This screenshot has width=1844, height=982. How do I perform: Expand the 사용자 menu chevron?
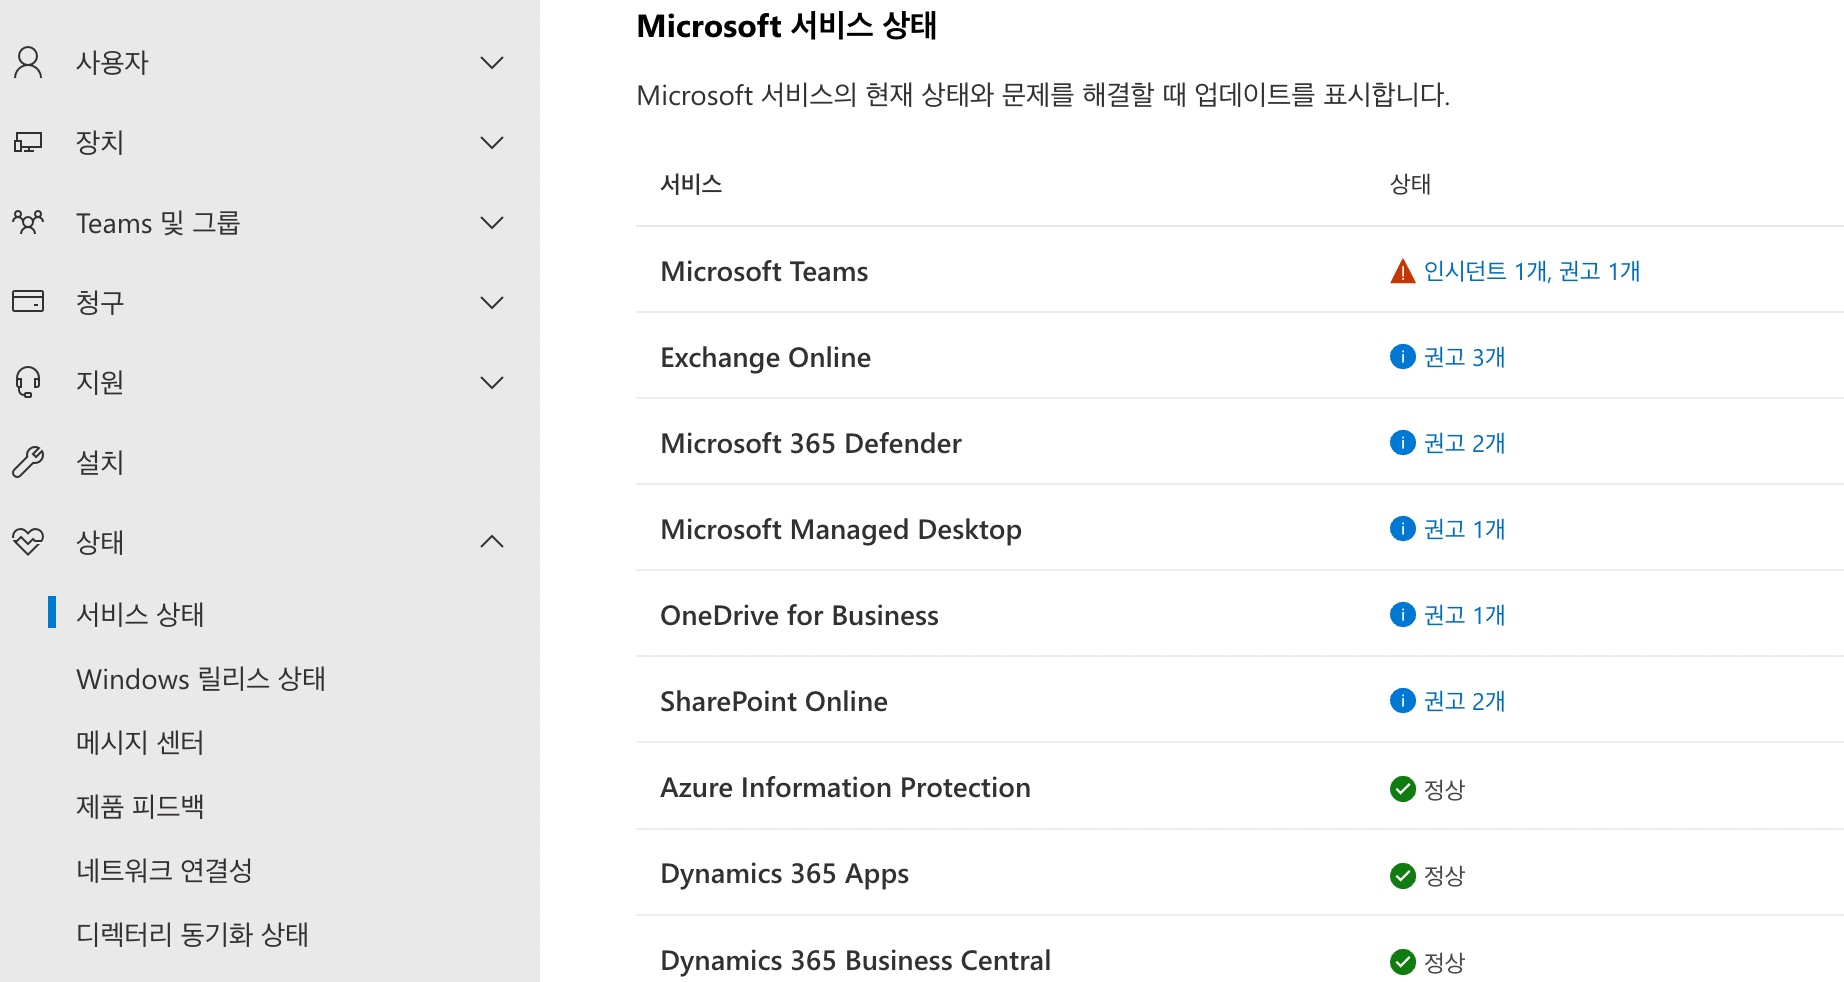491,63
